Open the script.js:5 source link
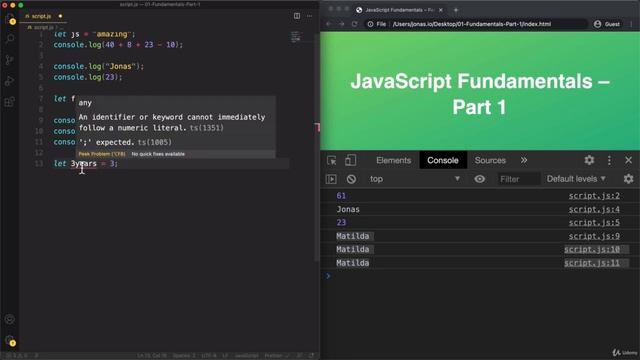Viewport: 640px width, 360px height. [594, 222]
